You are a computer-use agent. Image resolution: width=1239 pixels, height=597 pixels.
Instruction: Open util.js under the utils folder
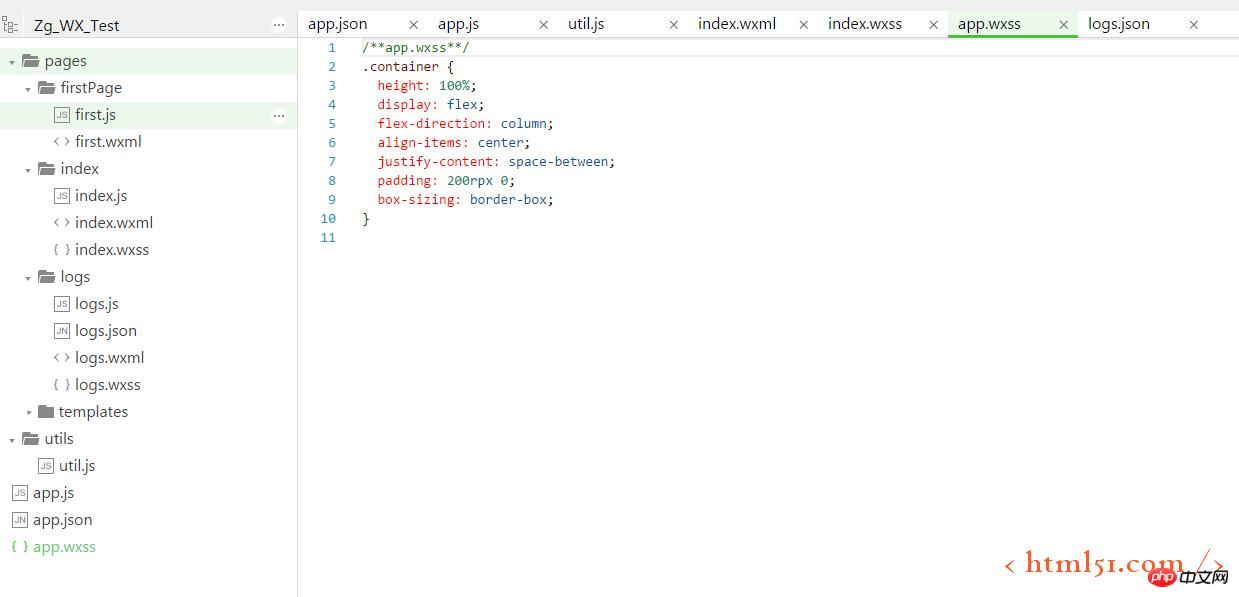pyautogui.click(x=77, y=466)
